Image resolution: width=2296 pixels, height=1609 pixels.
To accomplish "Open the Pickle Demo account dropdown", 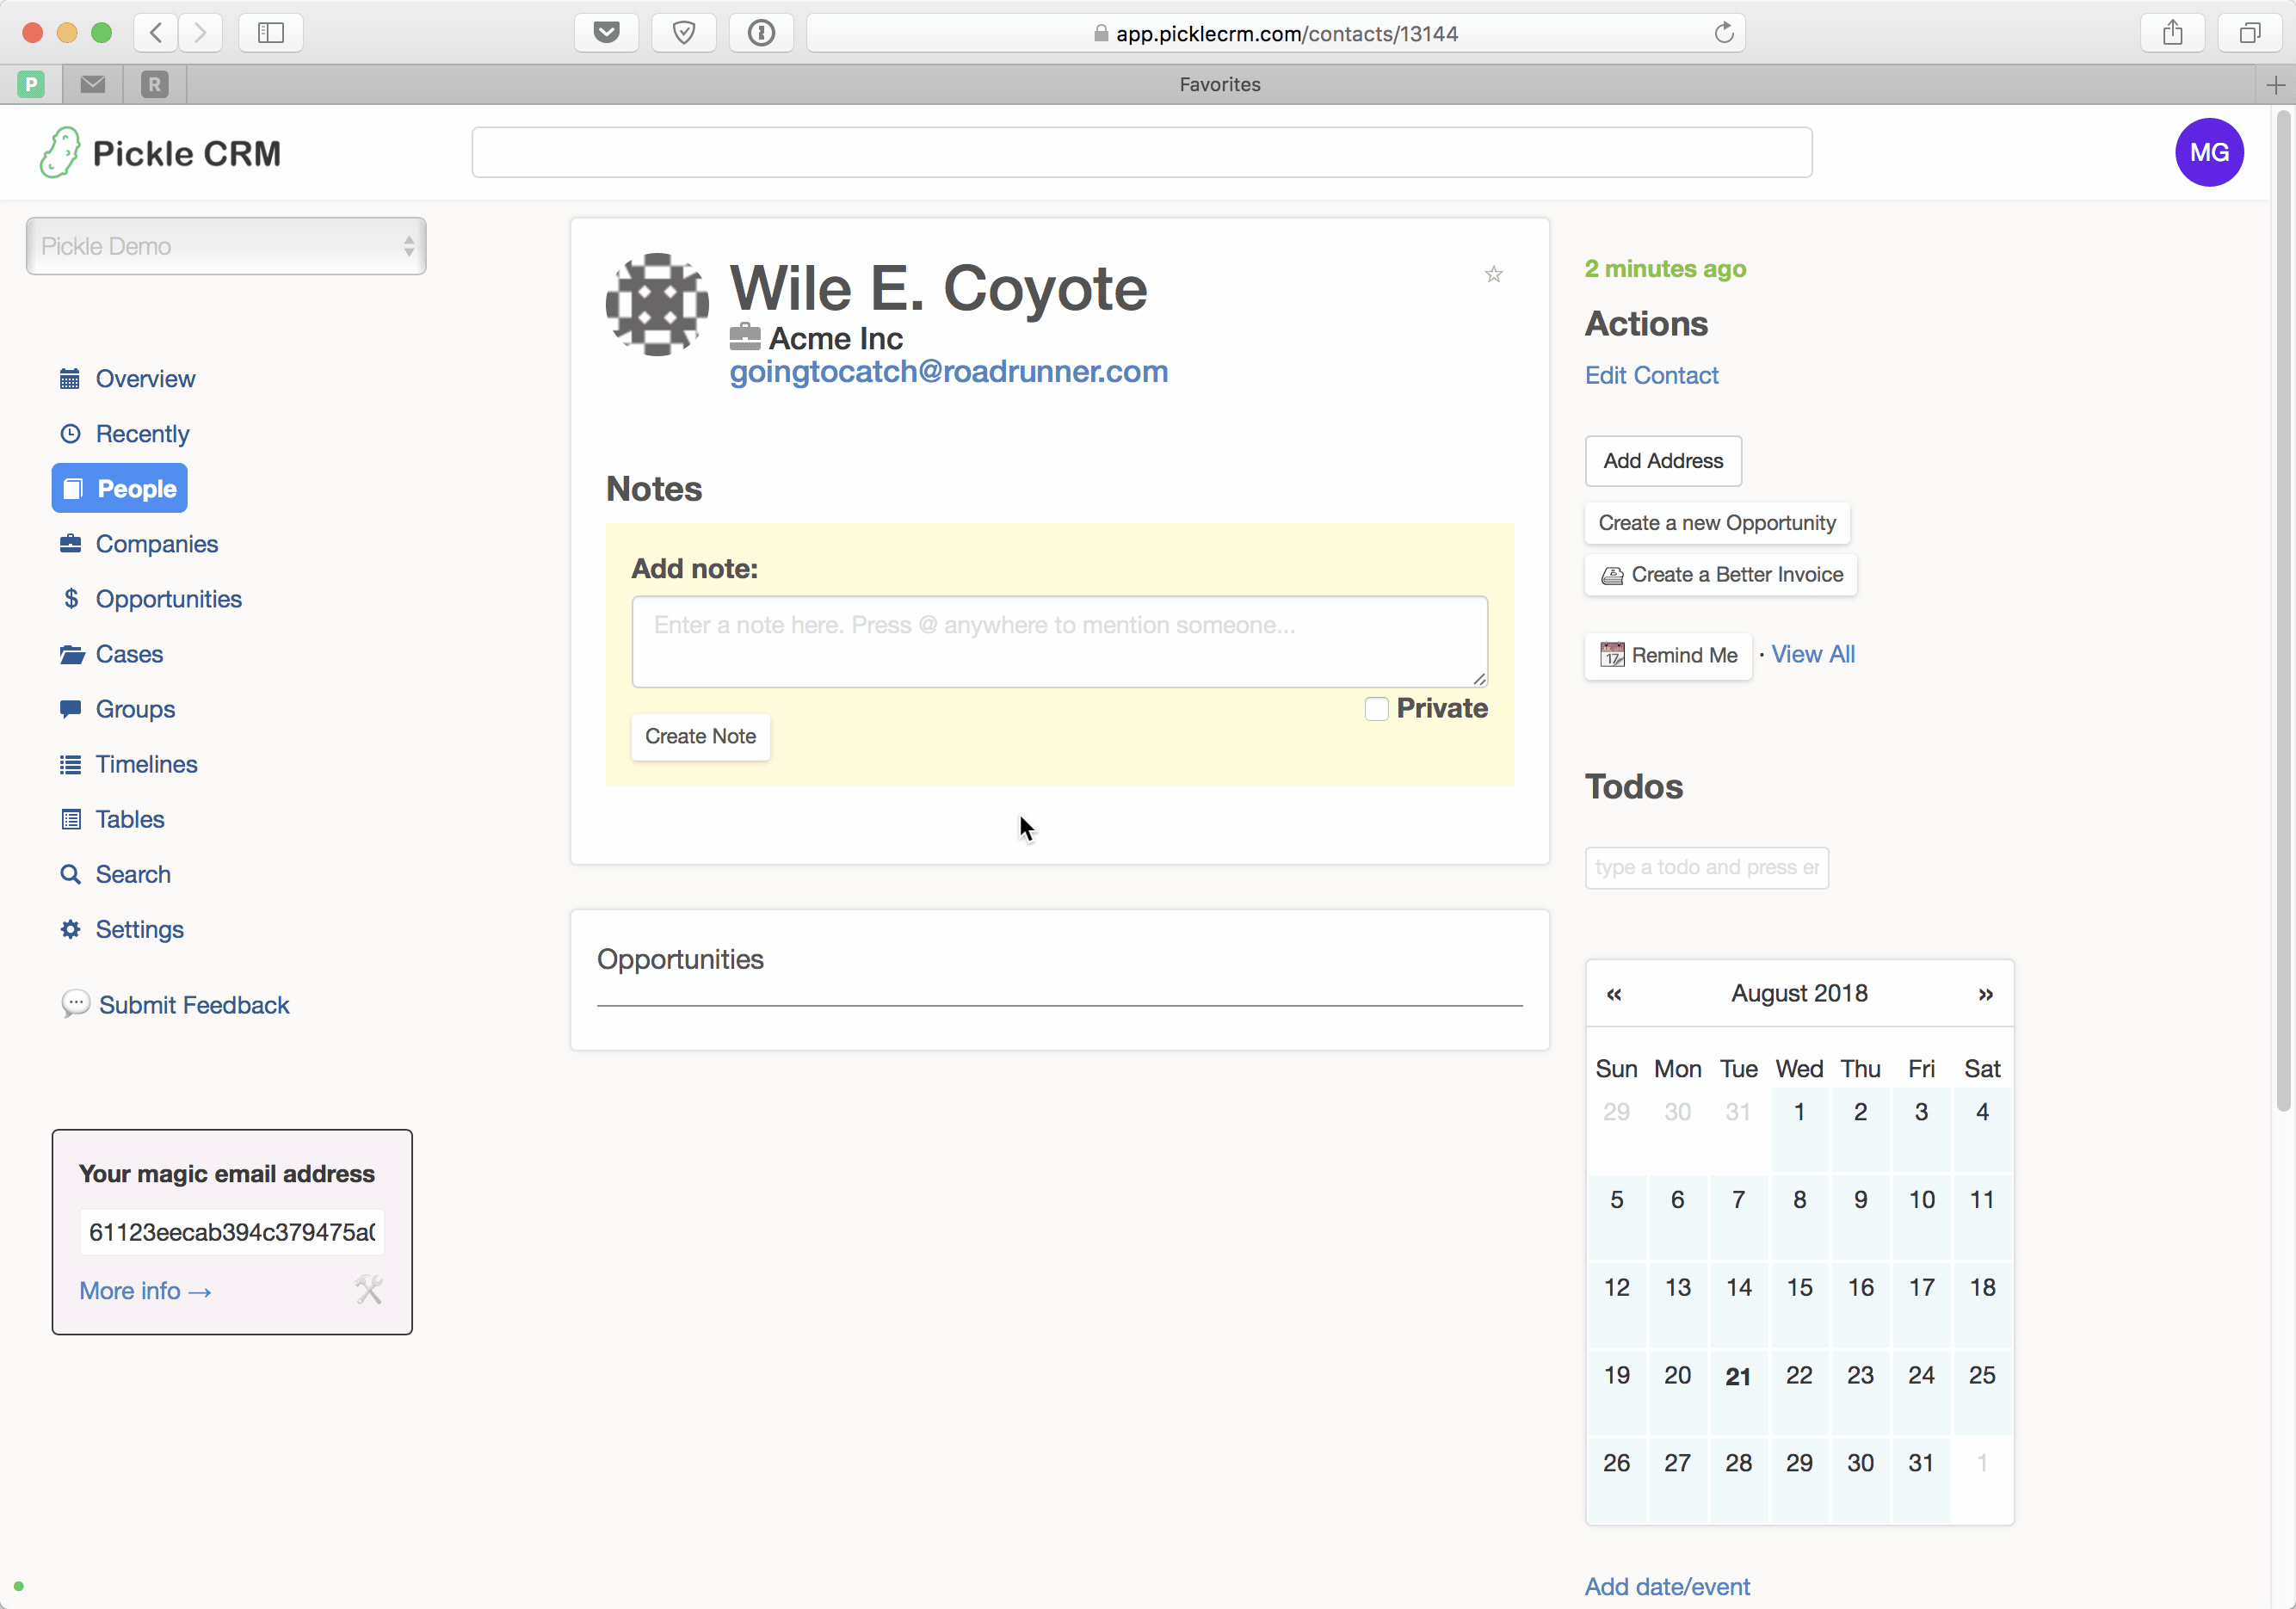I will tap(226, 246).
